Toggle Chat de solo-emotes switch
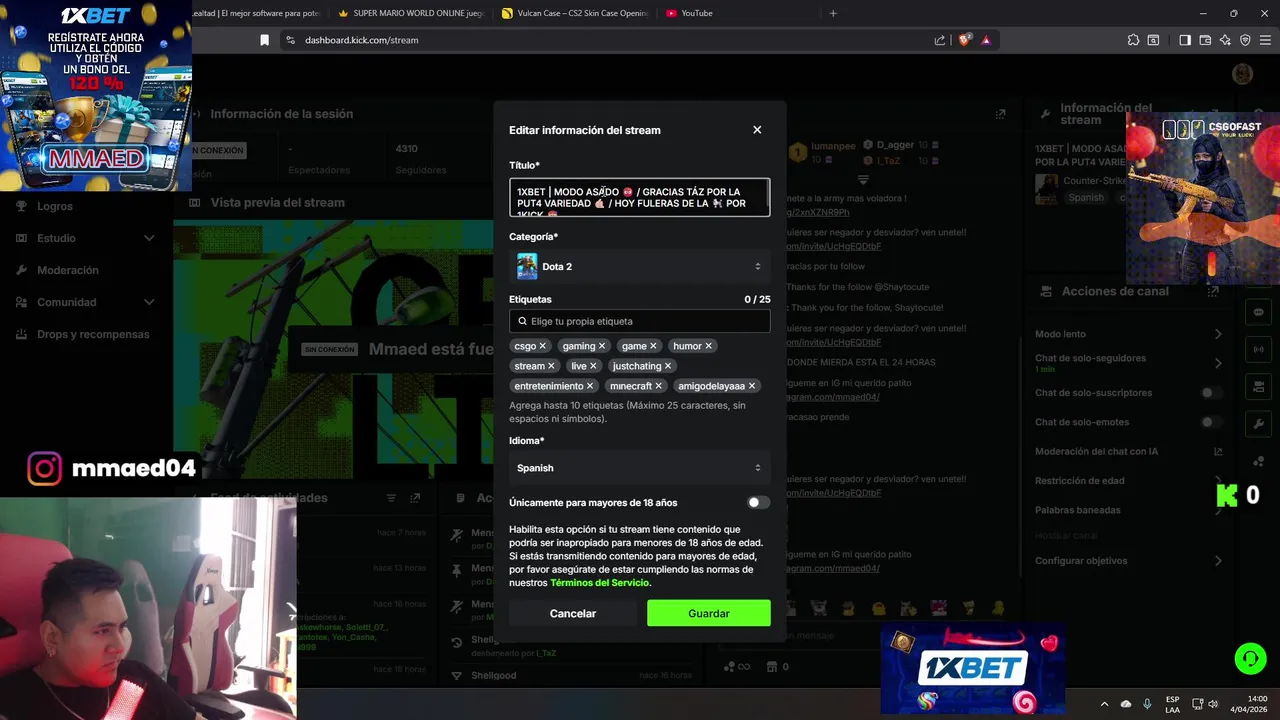The width and height of the screenshot is (1280, 720). click(x=1211, y=422)
